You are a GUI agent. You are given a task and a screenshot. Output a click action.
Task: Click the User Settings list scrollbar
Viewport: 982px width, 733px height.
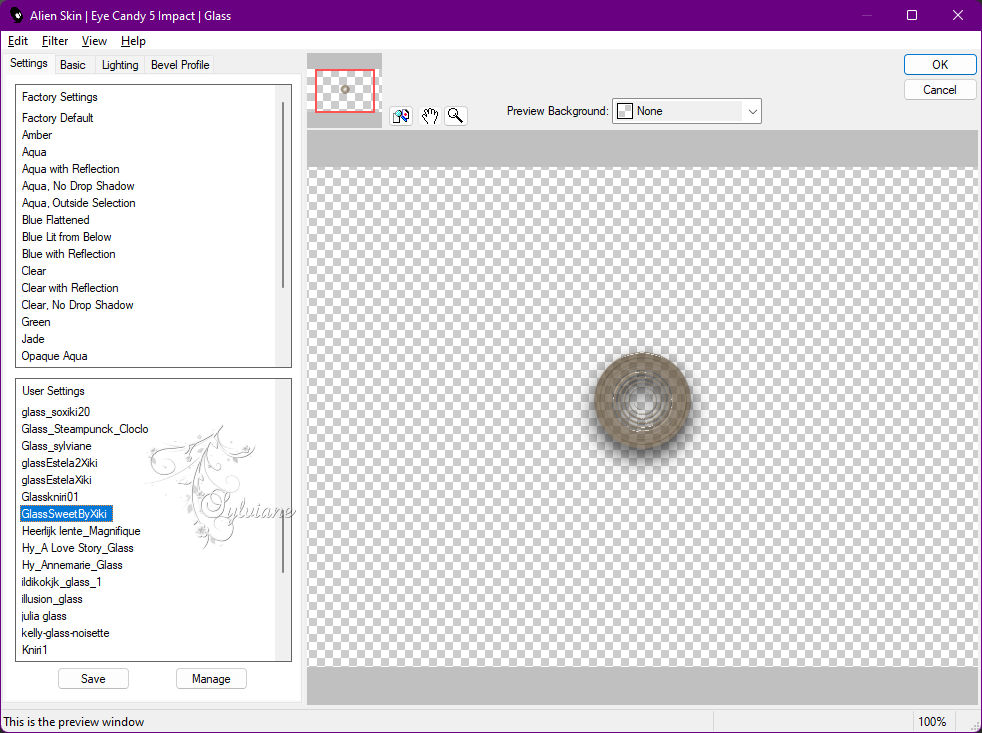coord(283,542)
